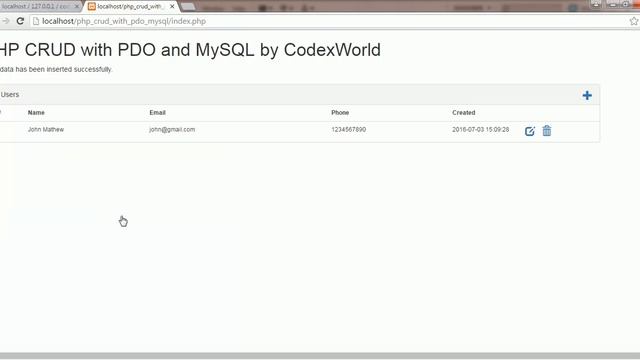
Task: Bookmark the page with the star icon
Action: 633,21
